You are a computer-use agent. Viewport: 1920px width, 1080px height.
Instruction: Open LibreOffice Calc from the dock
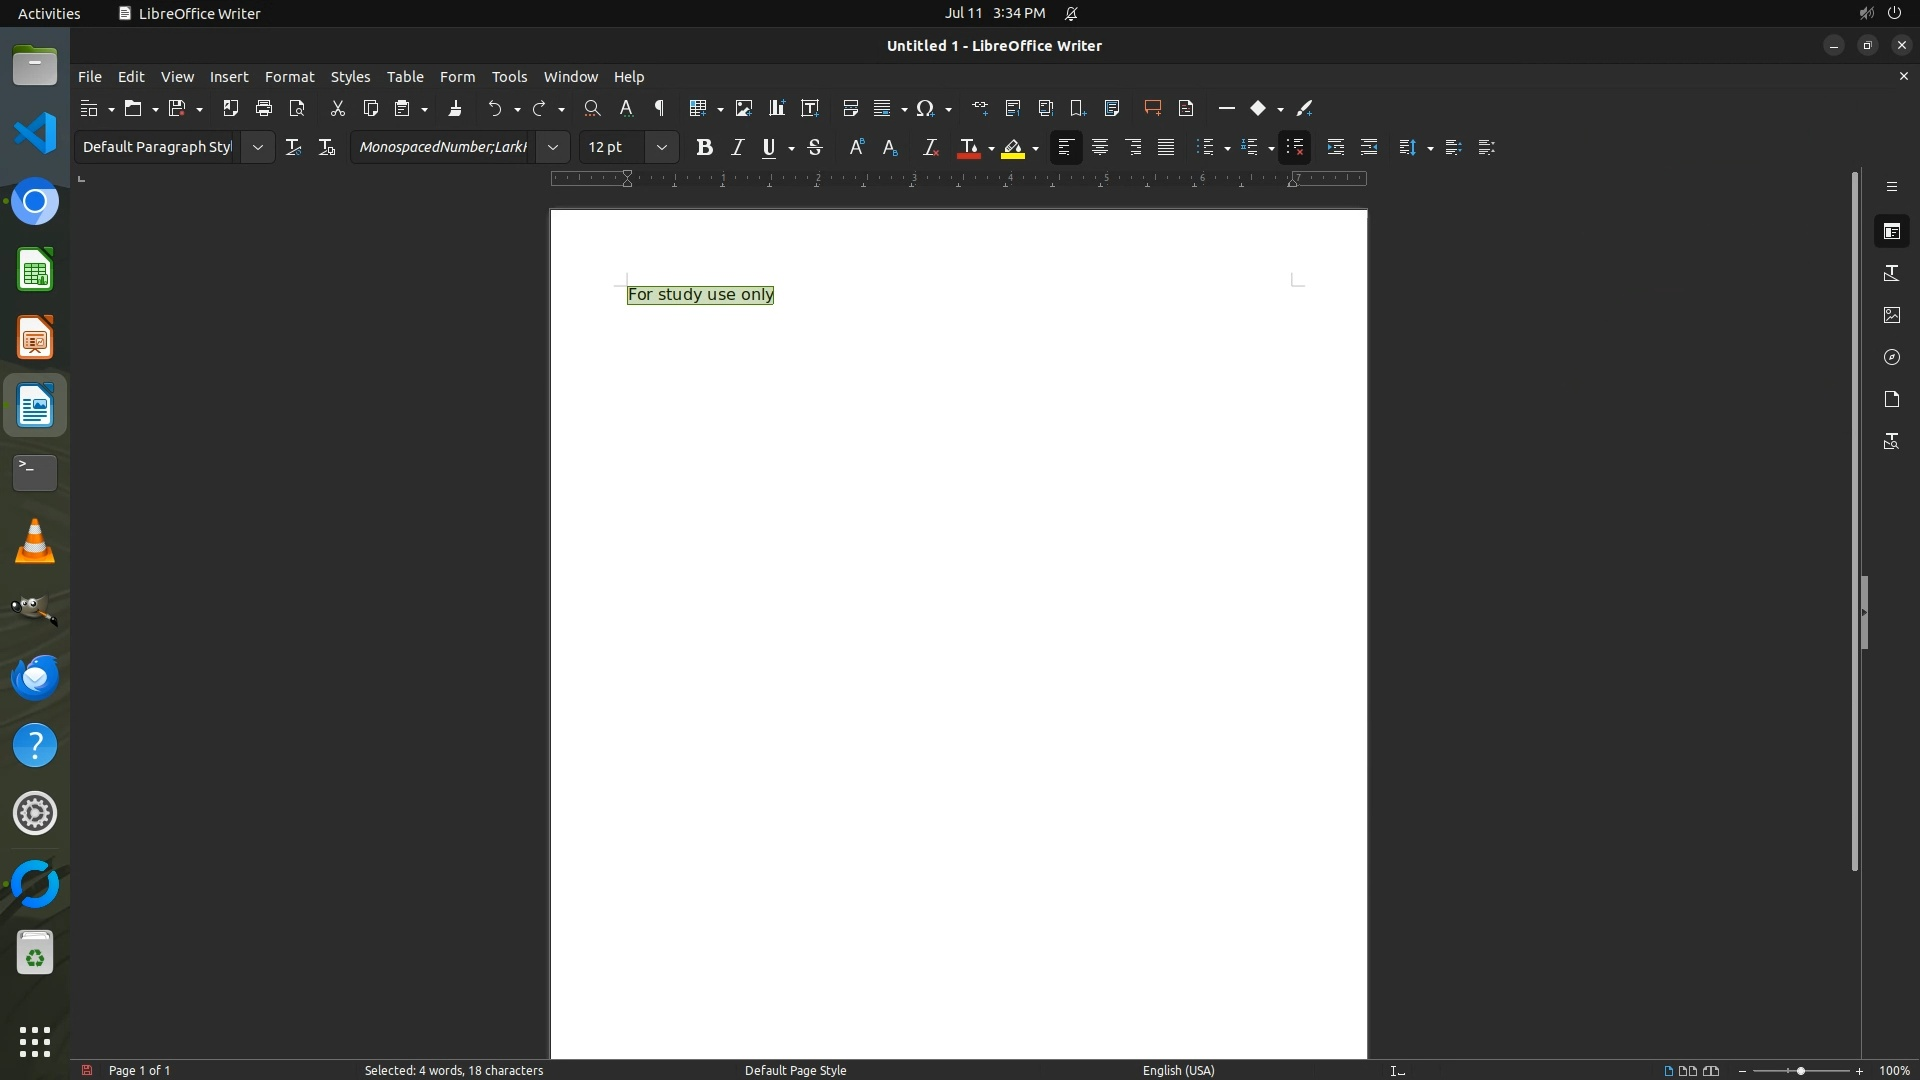pos(35,270)
